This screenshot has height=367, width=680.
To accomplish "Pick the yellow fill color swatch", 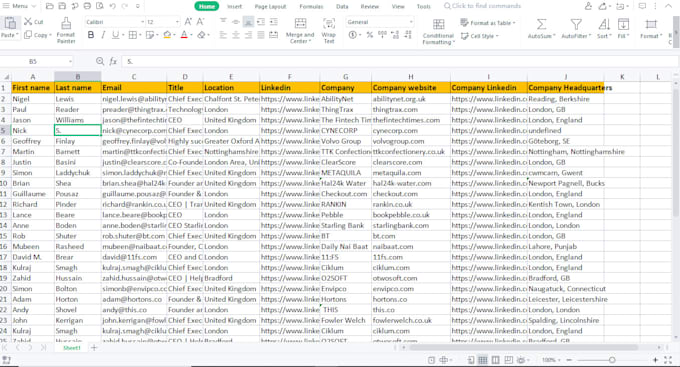I will click(167, 35).
